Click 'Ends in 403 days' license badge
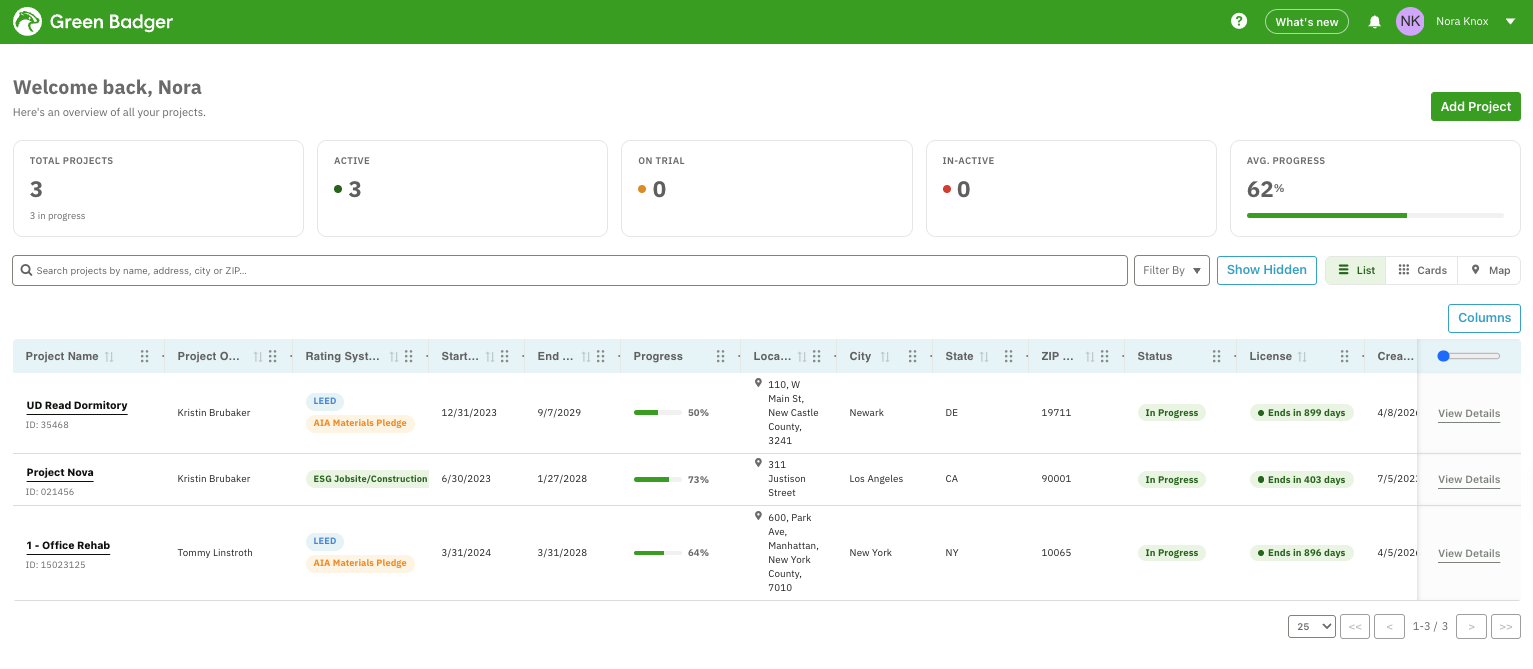The height and width of the screenshot is (669, 1533). click(x=1302, y=480)
